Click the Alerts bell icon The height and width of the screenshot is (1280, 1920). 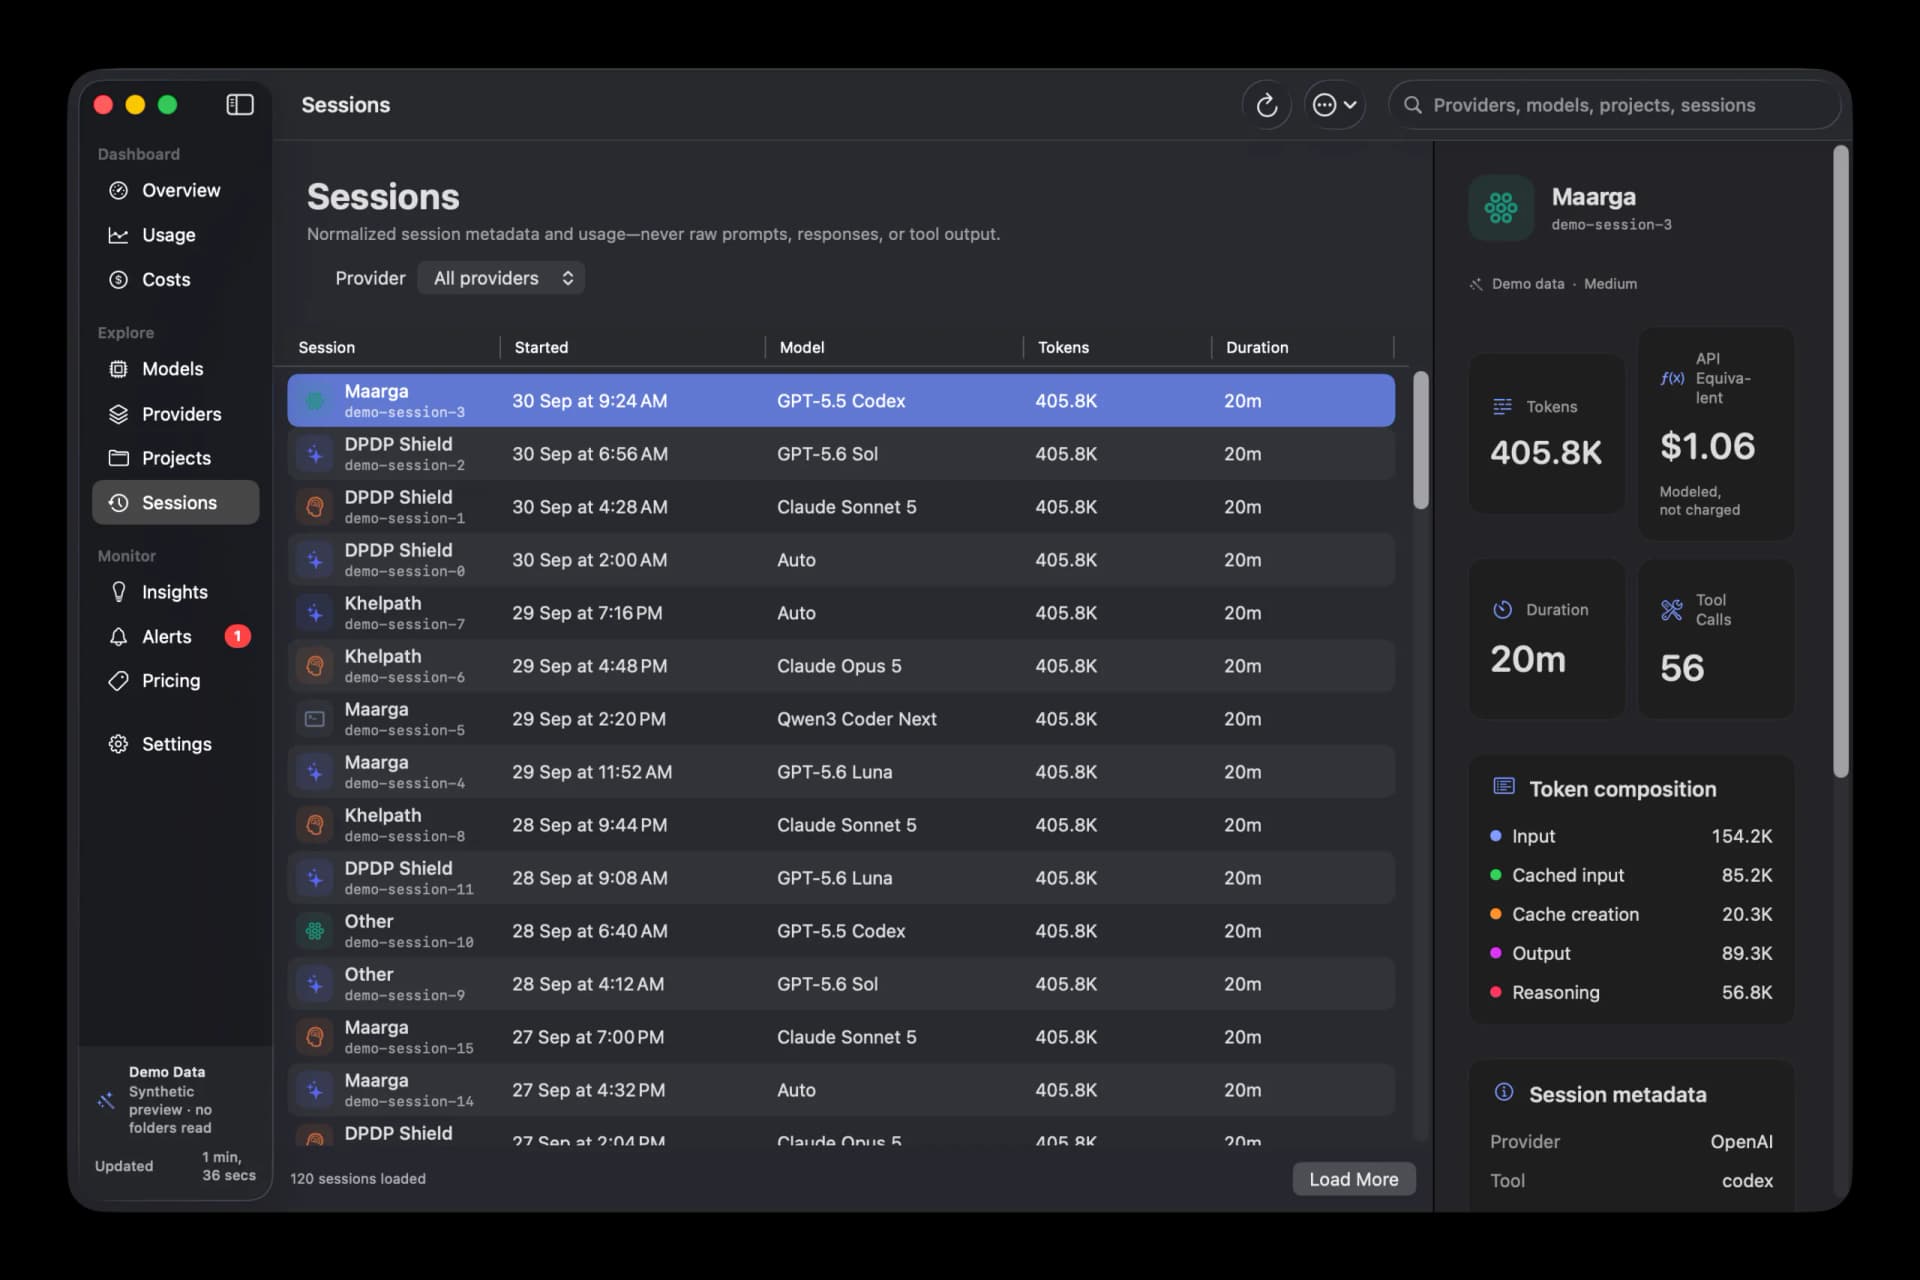pos(118,637)
